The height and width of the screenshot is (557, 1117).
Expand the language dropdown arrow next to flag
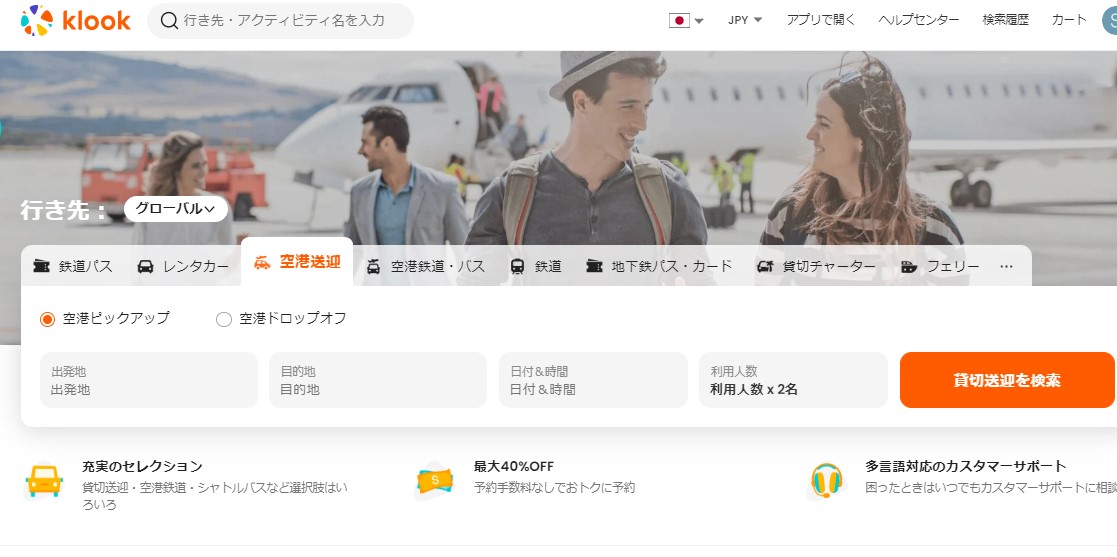[x=699, y=21]
